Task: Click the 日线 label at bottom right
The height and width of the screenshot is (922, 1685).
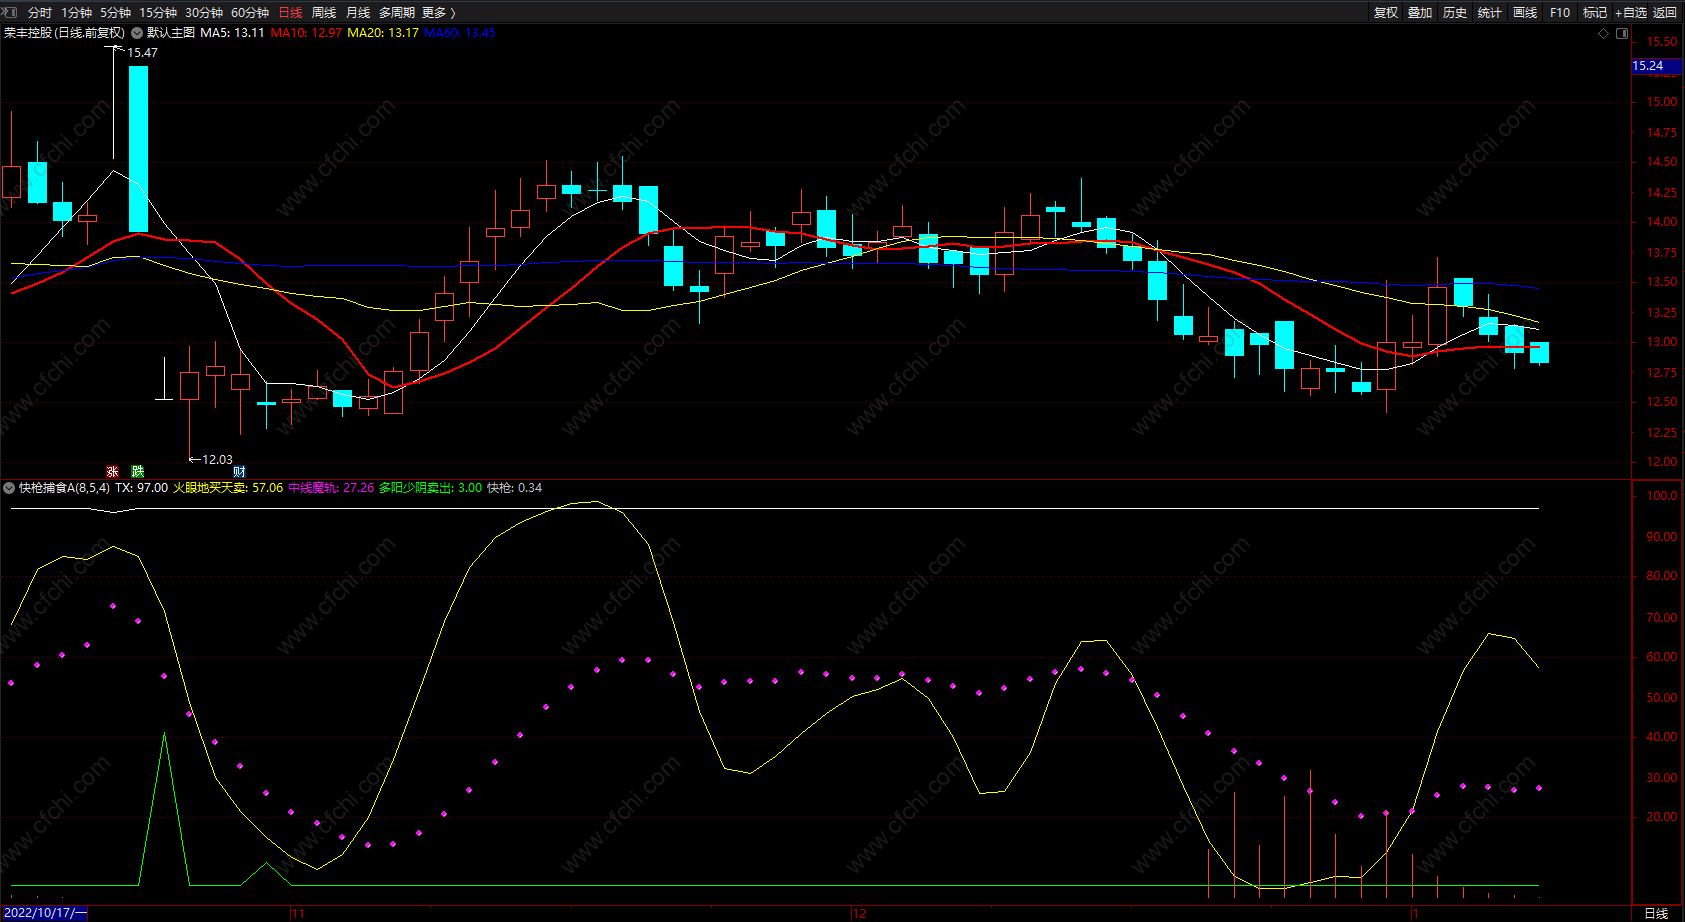Action: (1656, 914)
